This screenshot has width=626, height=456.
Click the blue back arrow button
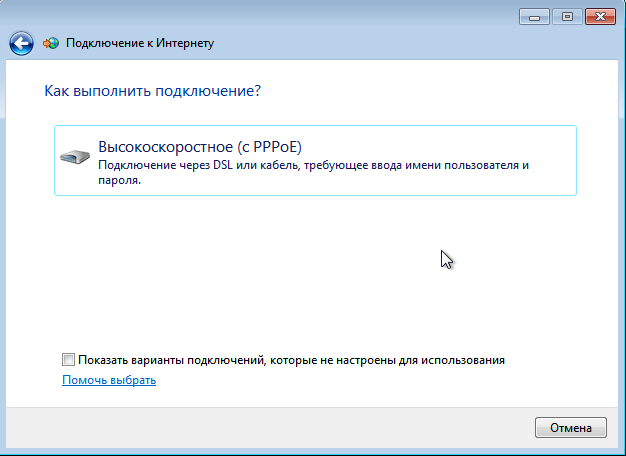[x=21, y=43]
